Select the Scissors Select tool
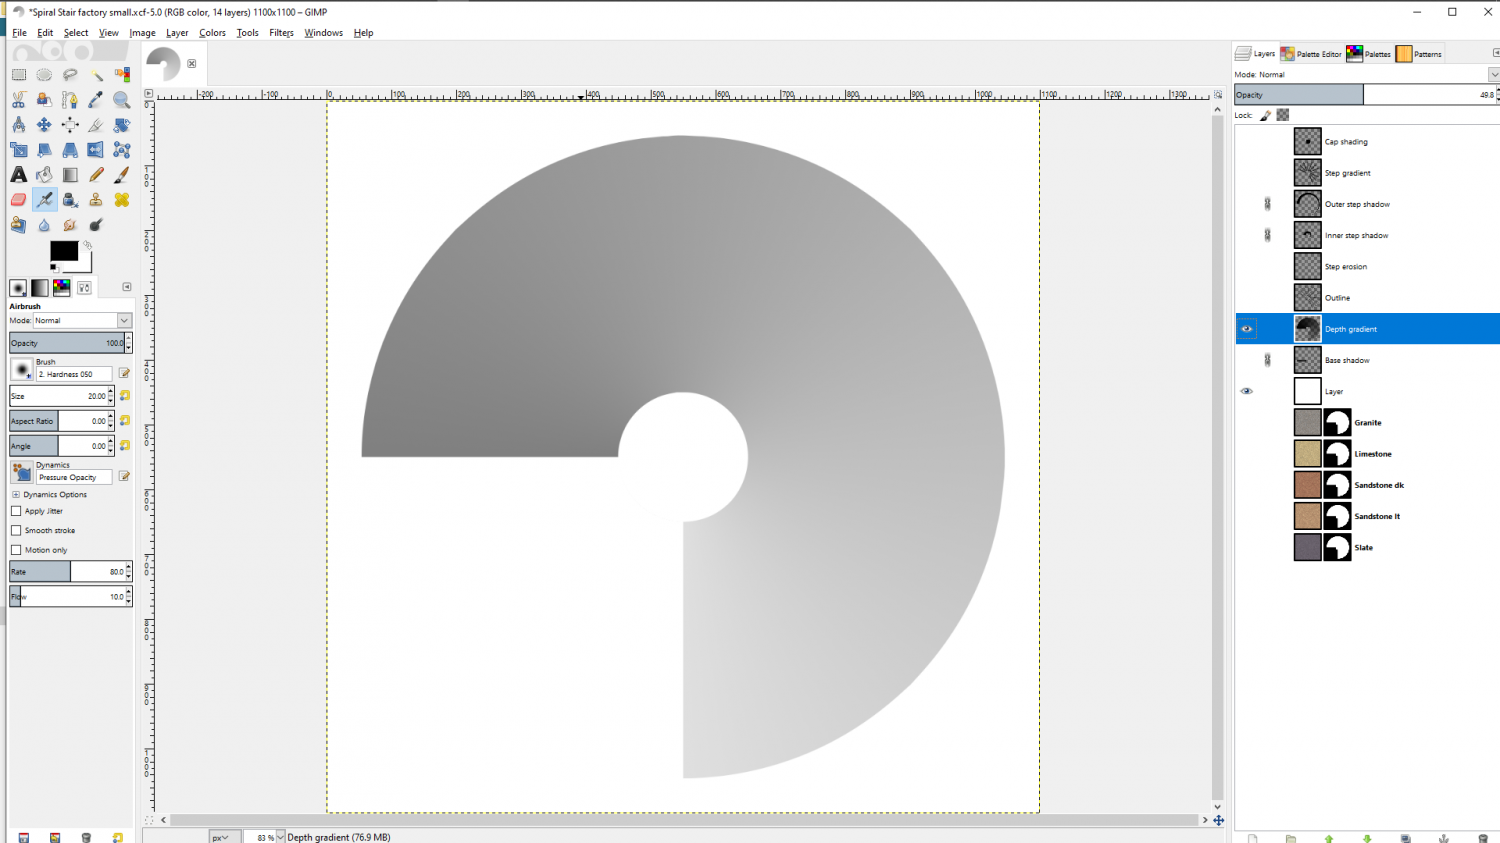The width and height of the screenshot is (1500, 843). [19, 99]
